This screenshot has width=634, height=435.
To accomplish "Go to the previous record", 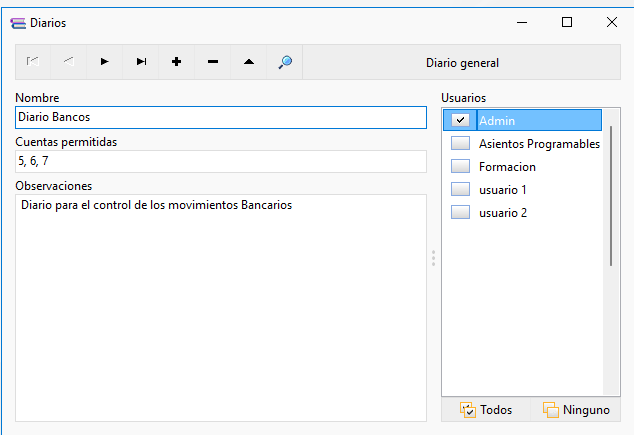I will pyautogui.click(x=69, y=62).
